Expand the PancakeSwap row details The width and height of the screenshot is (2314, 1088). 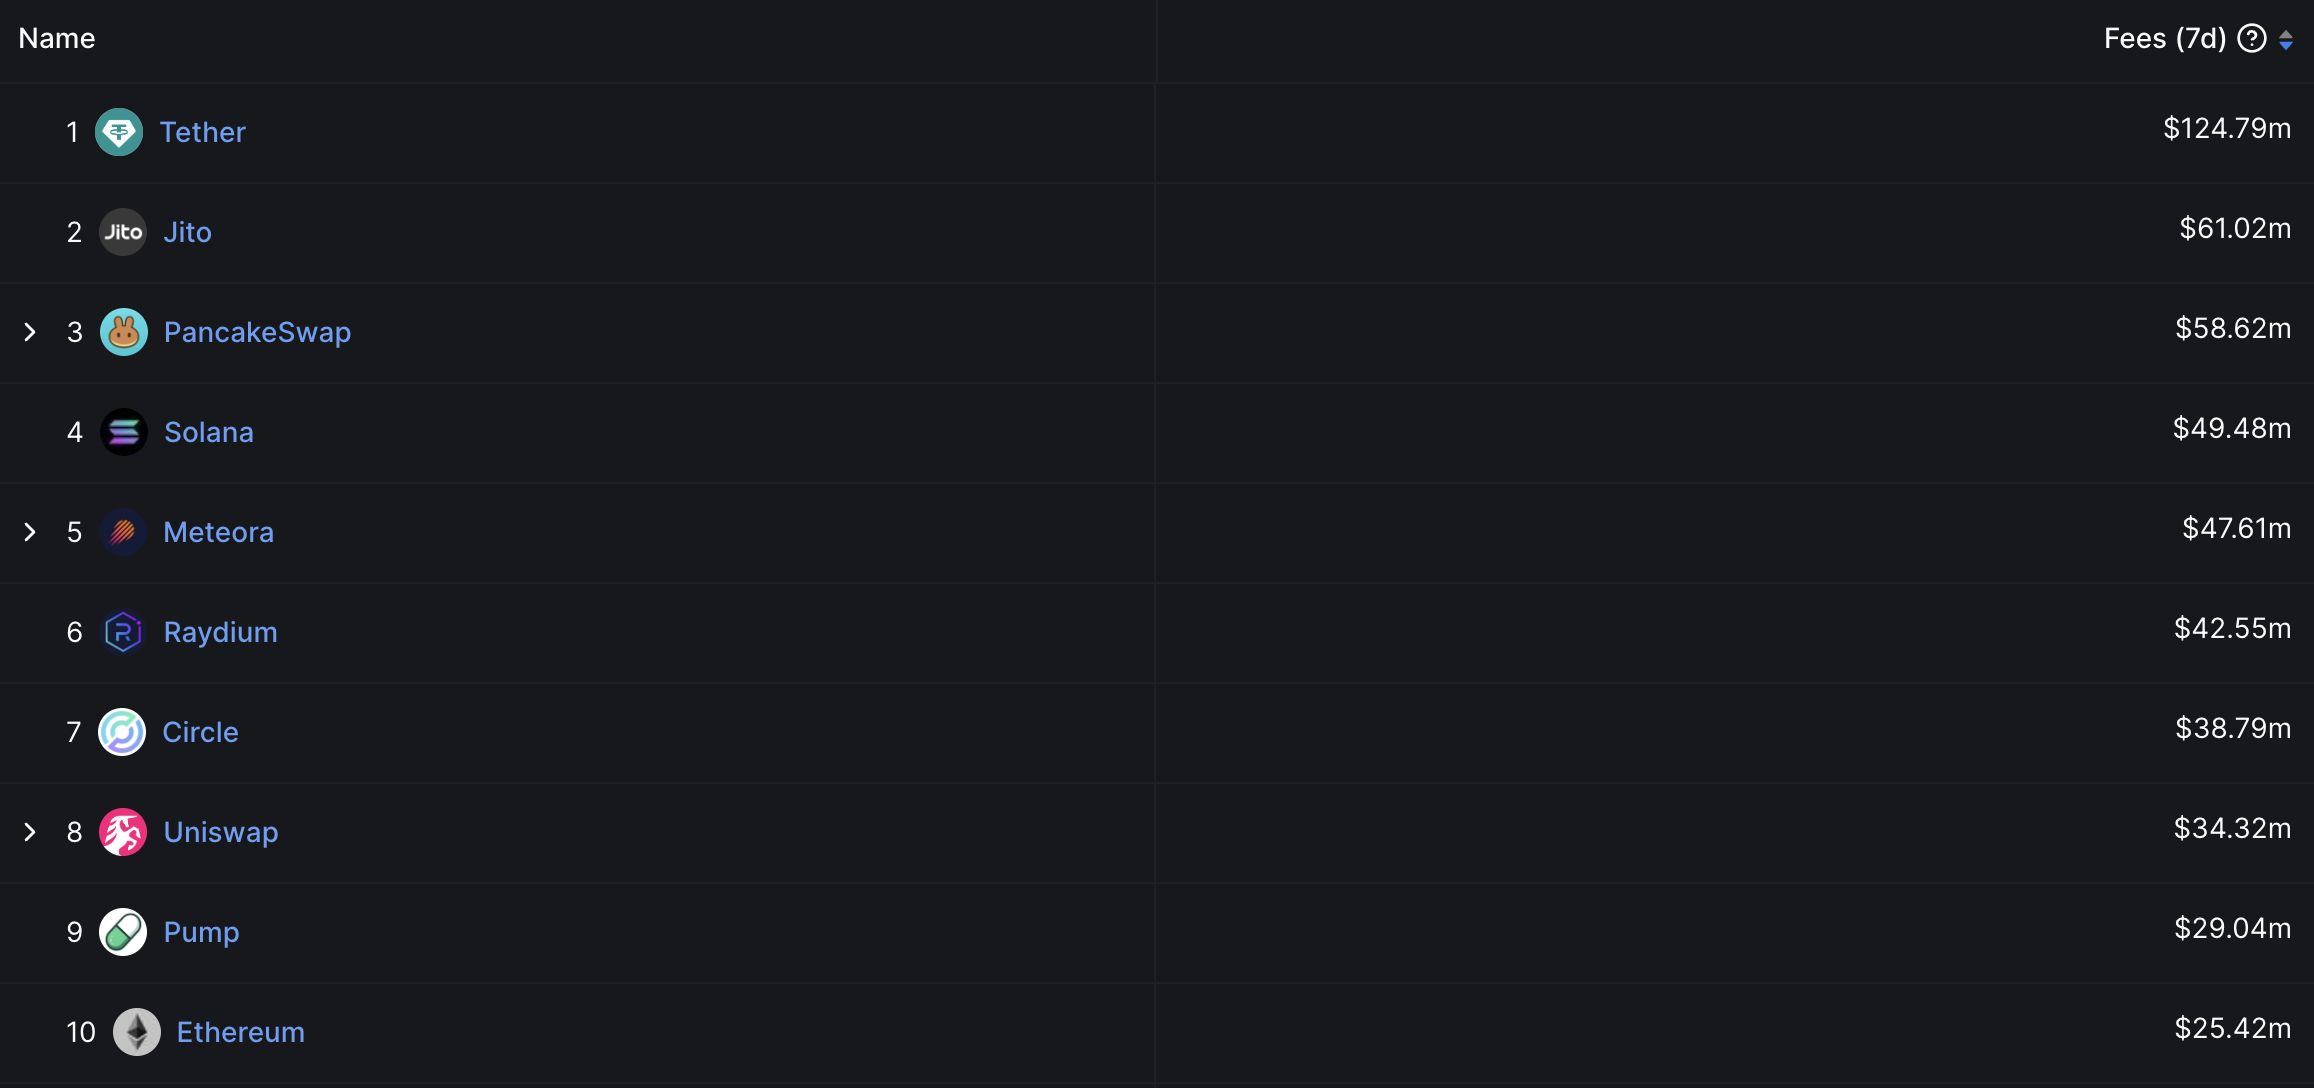(x=32, y=331)
